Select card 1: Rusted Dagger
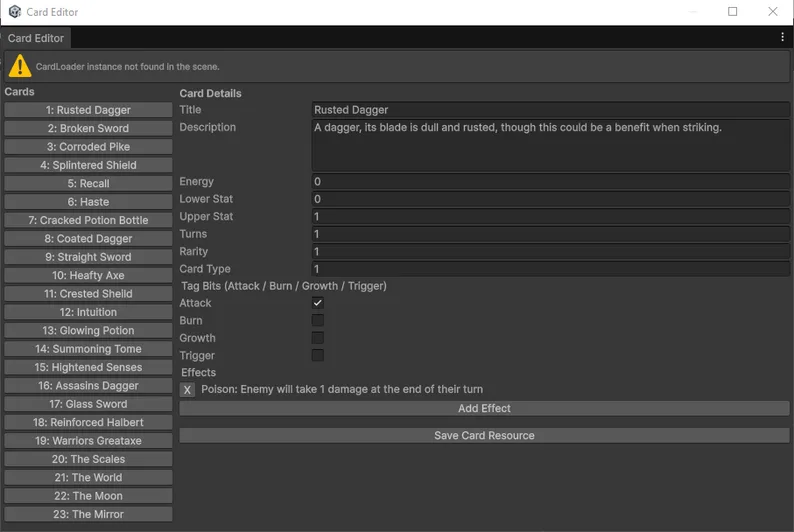 point(88,110)
